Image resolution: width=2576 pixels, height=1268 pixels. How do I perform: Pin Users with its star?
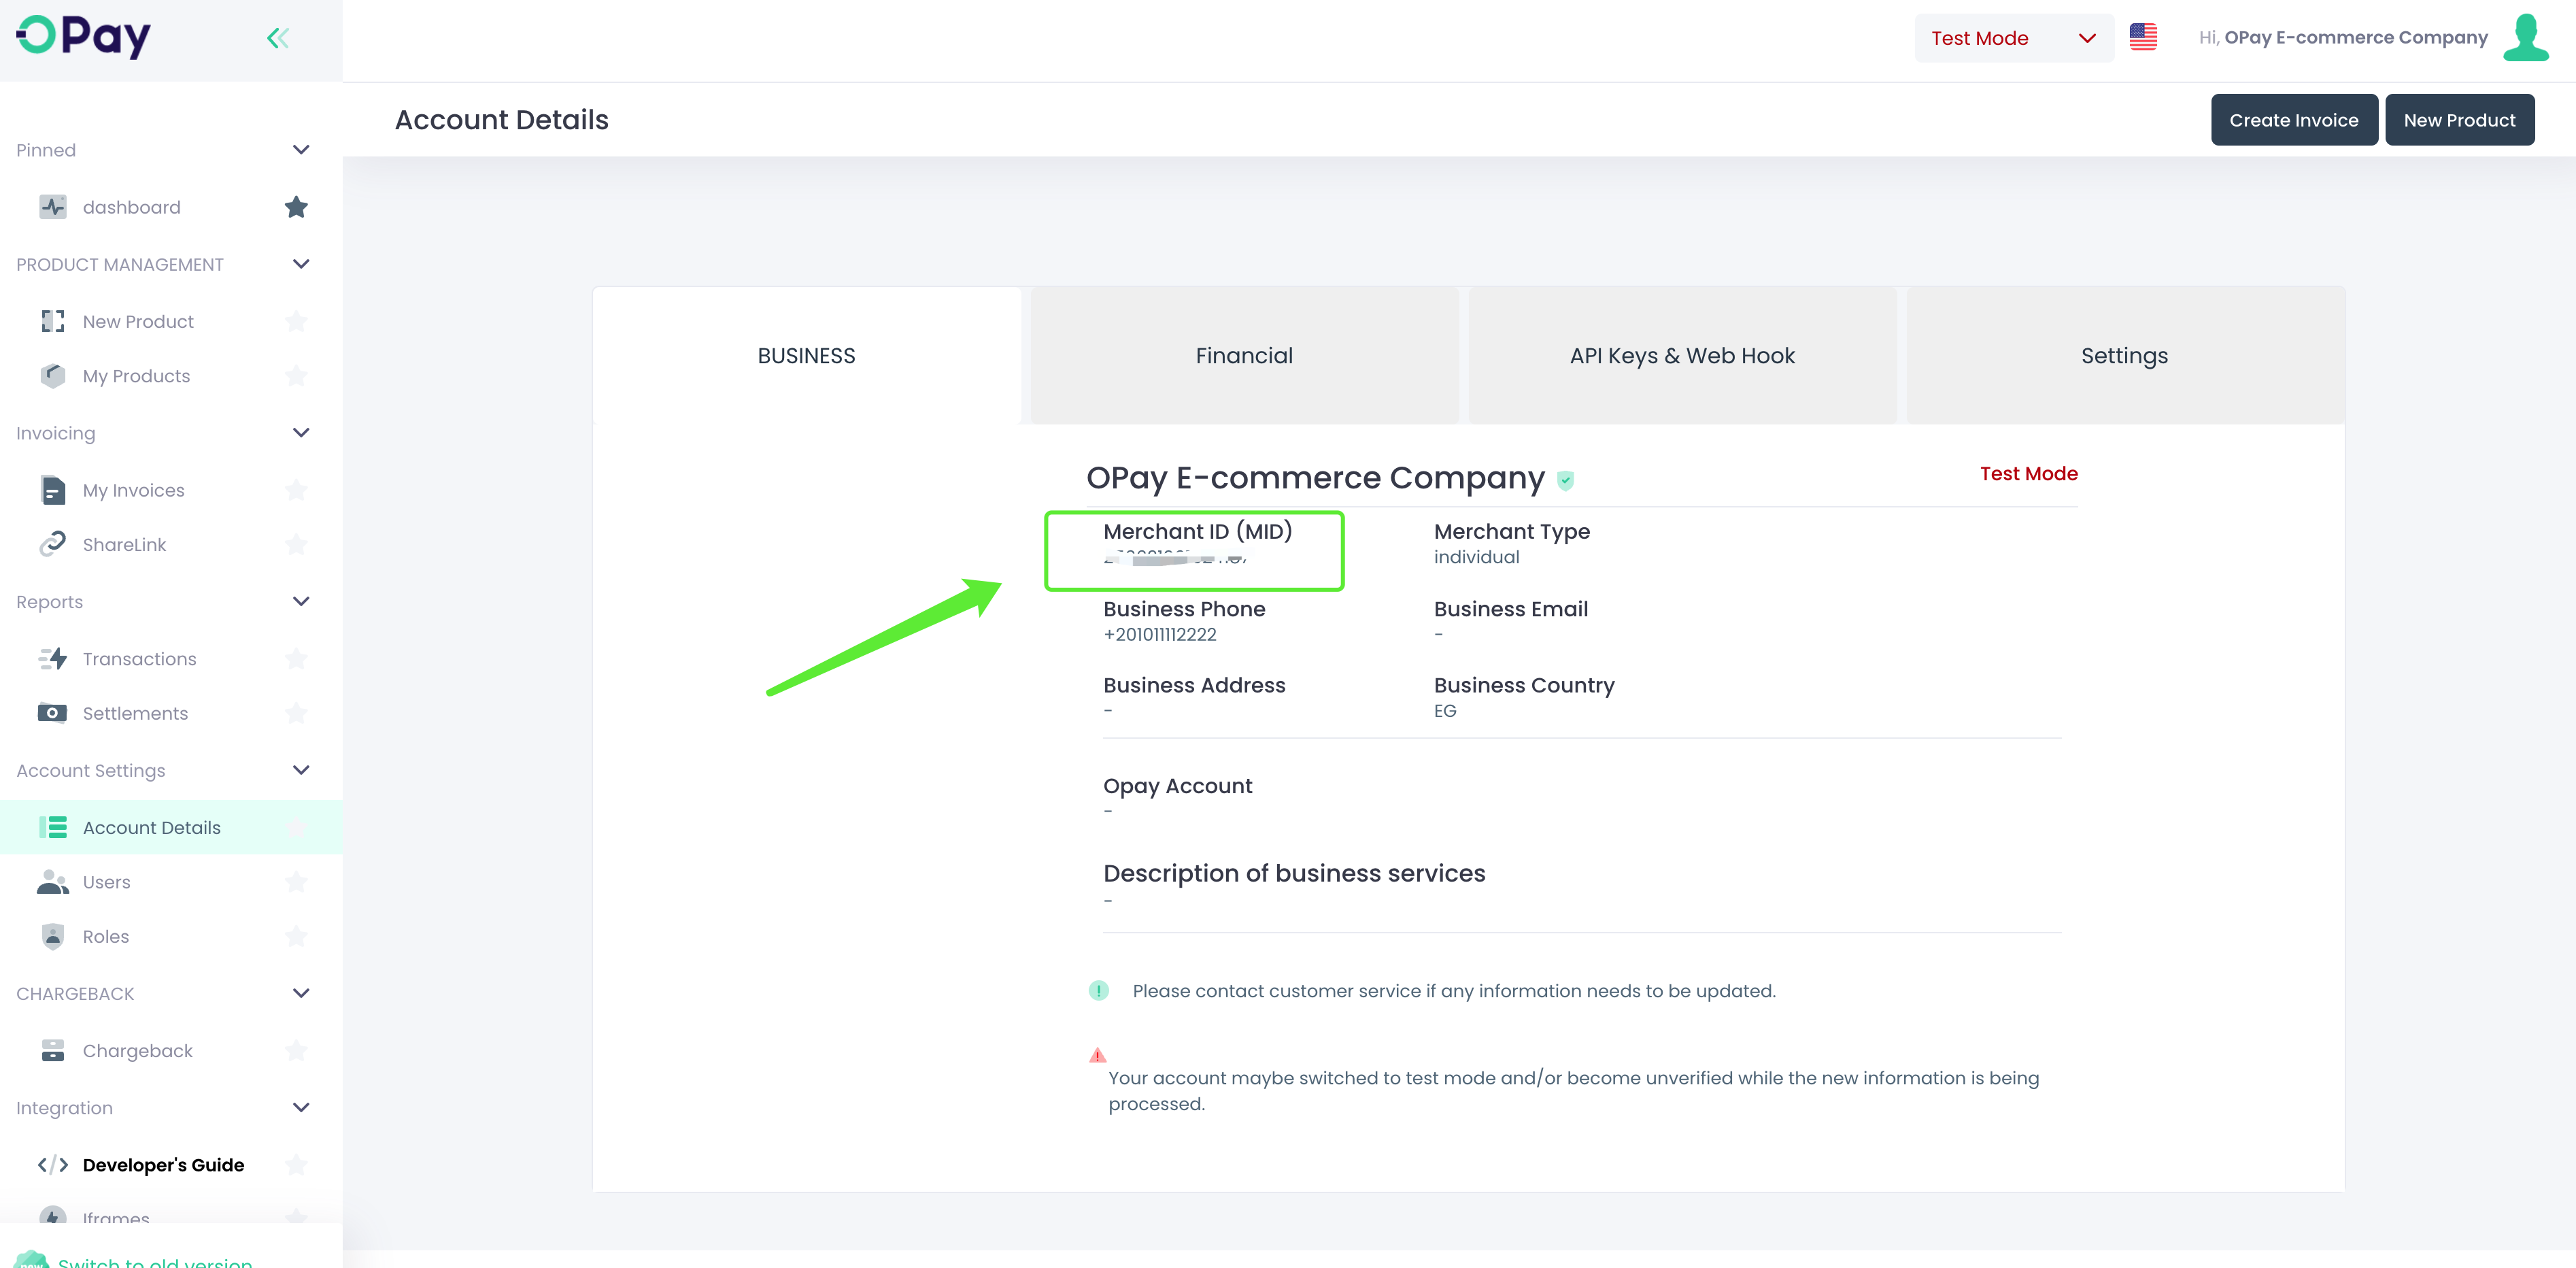tap(296, 882)
